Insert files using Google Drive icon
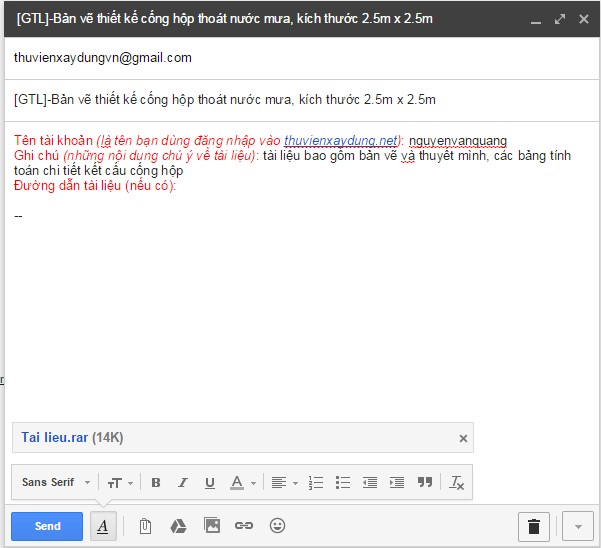 tap(178, 526)
